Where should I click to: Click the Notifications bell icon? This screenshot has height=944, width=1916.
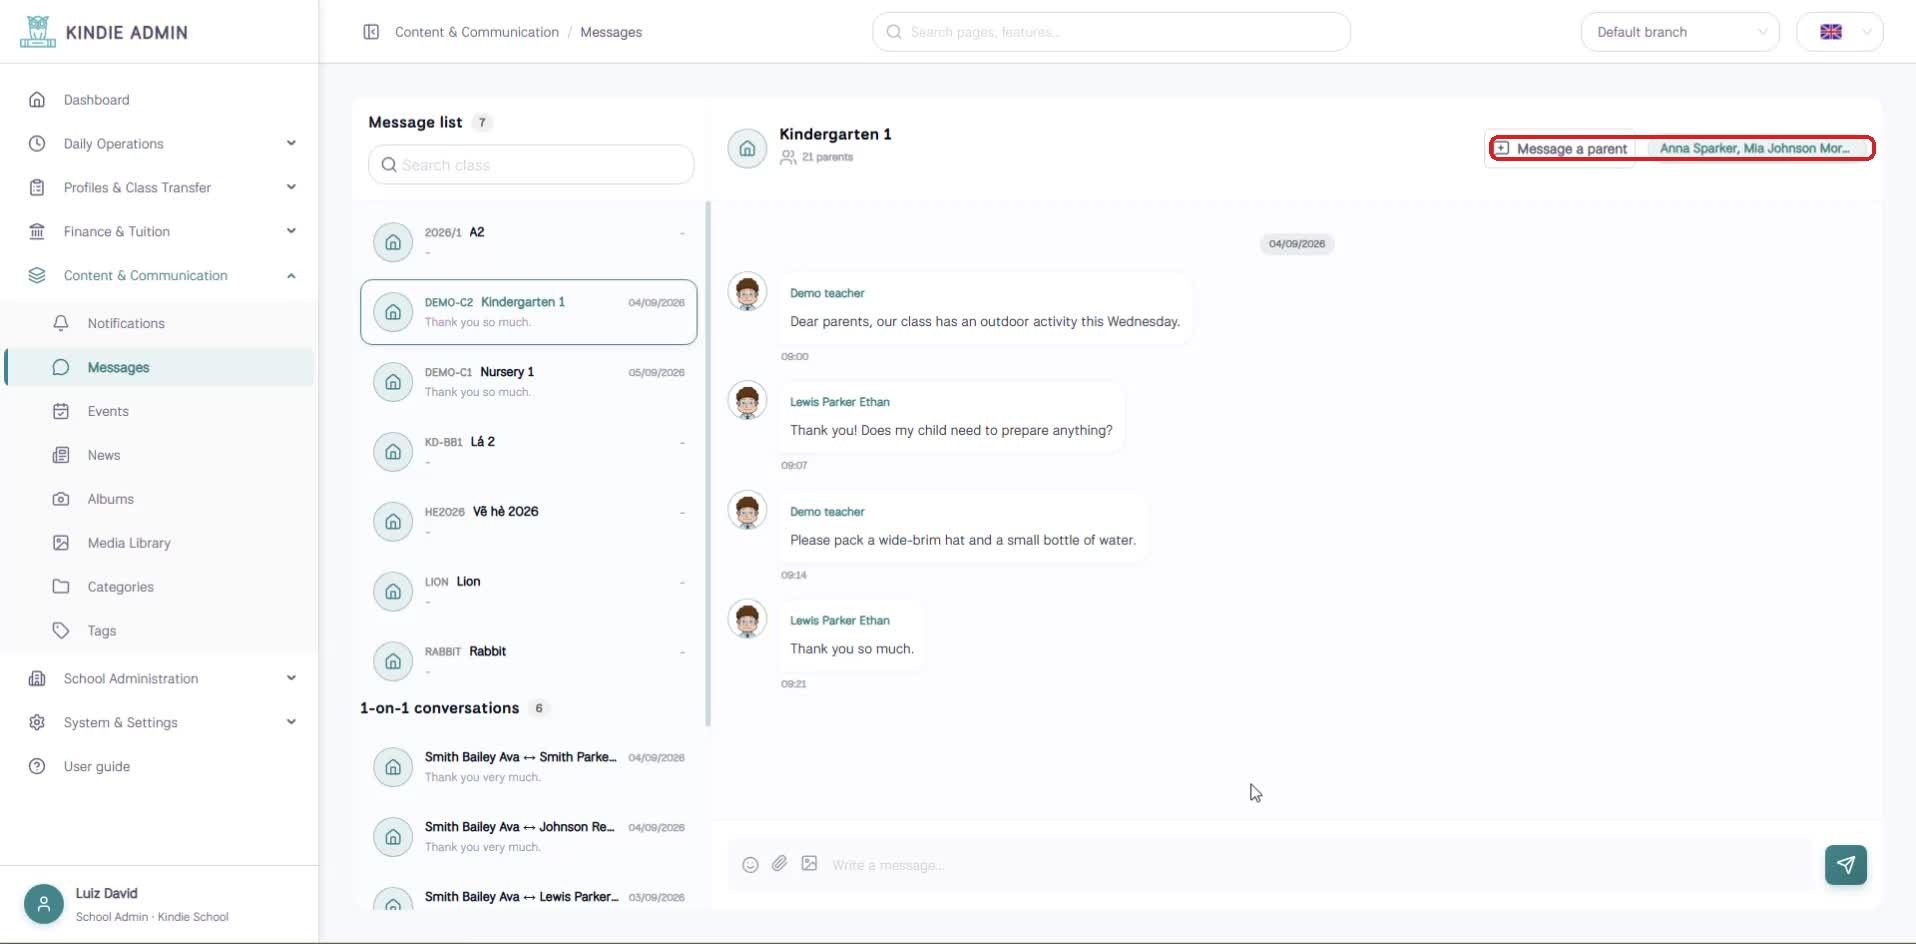(61, 323)
